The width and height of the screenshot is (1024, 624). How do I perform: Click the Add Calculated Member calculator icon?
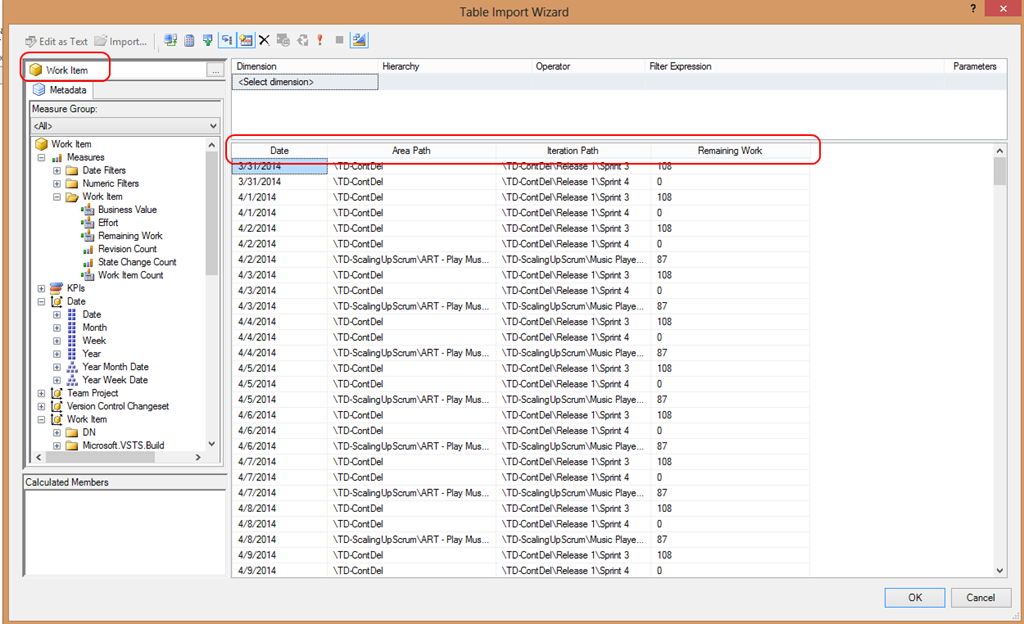(189, 41)
